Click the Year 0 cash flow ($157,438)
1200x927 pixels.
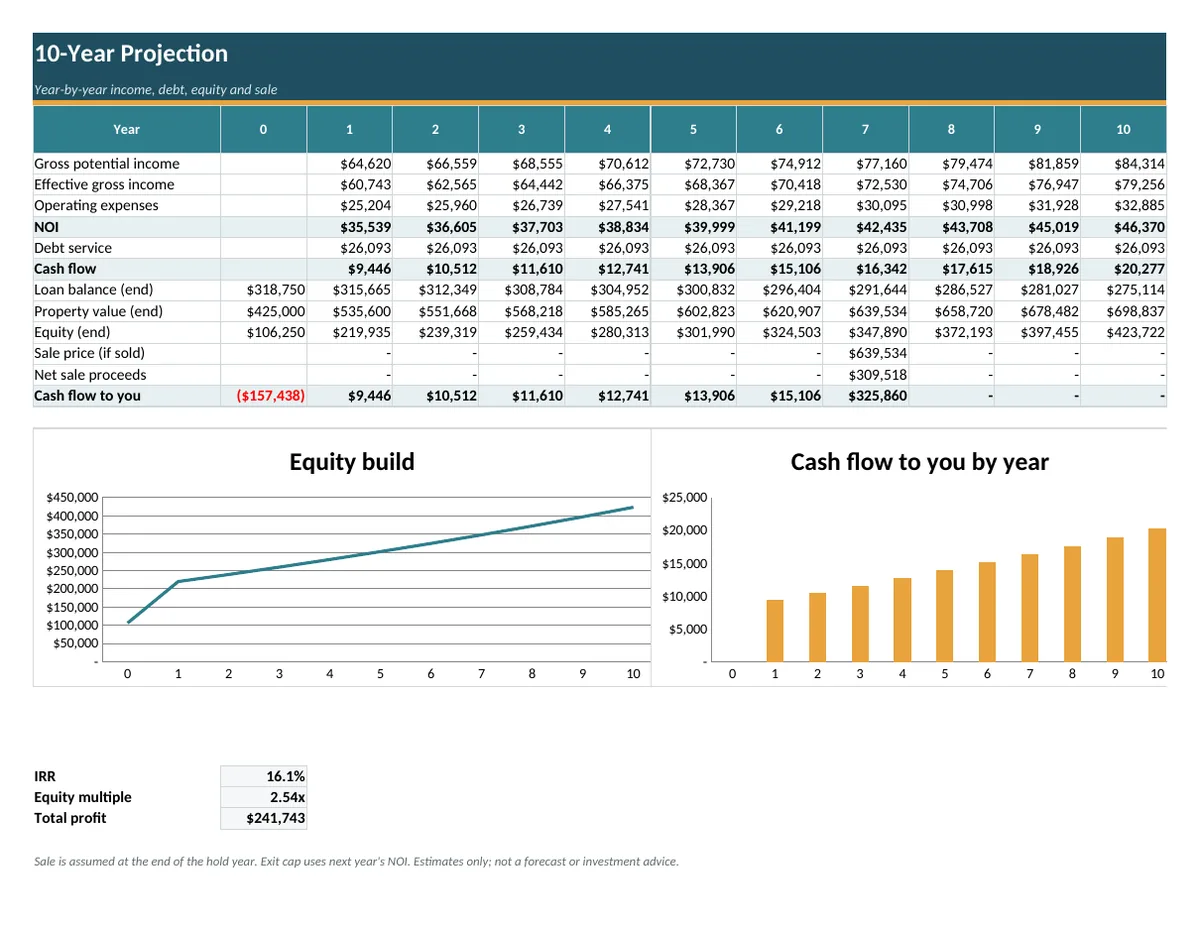pos(264,396)
